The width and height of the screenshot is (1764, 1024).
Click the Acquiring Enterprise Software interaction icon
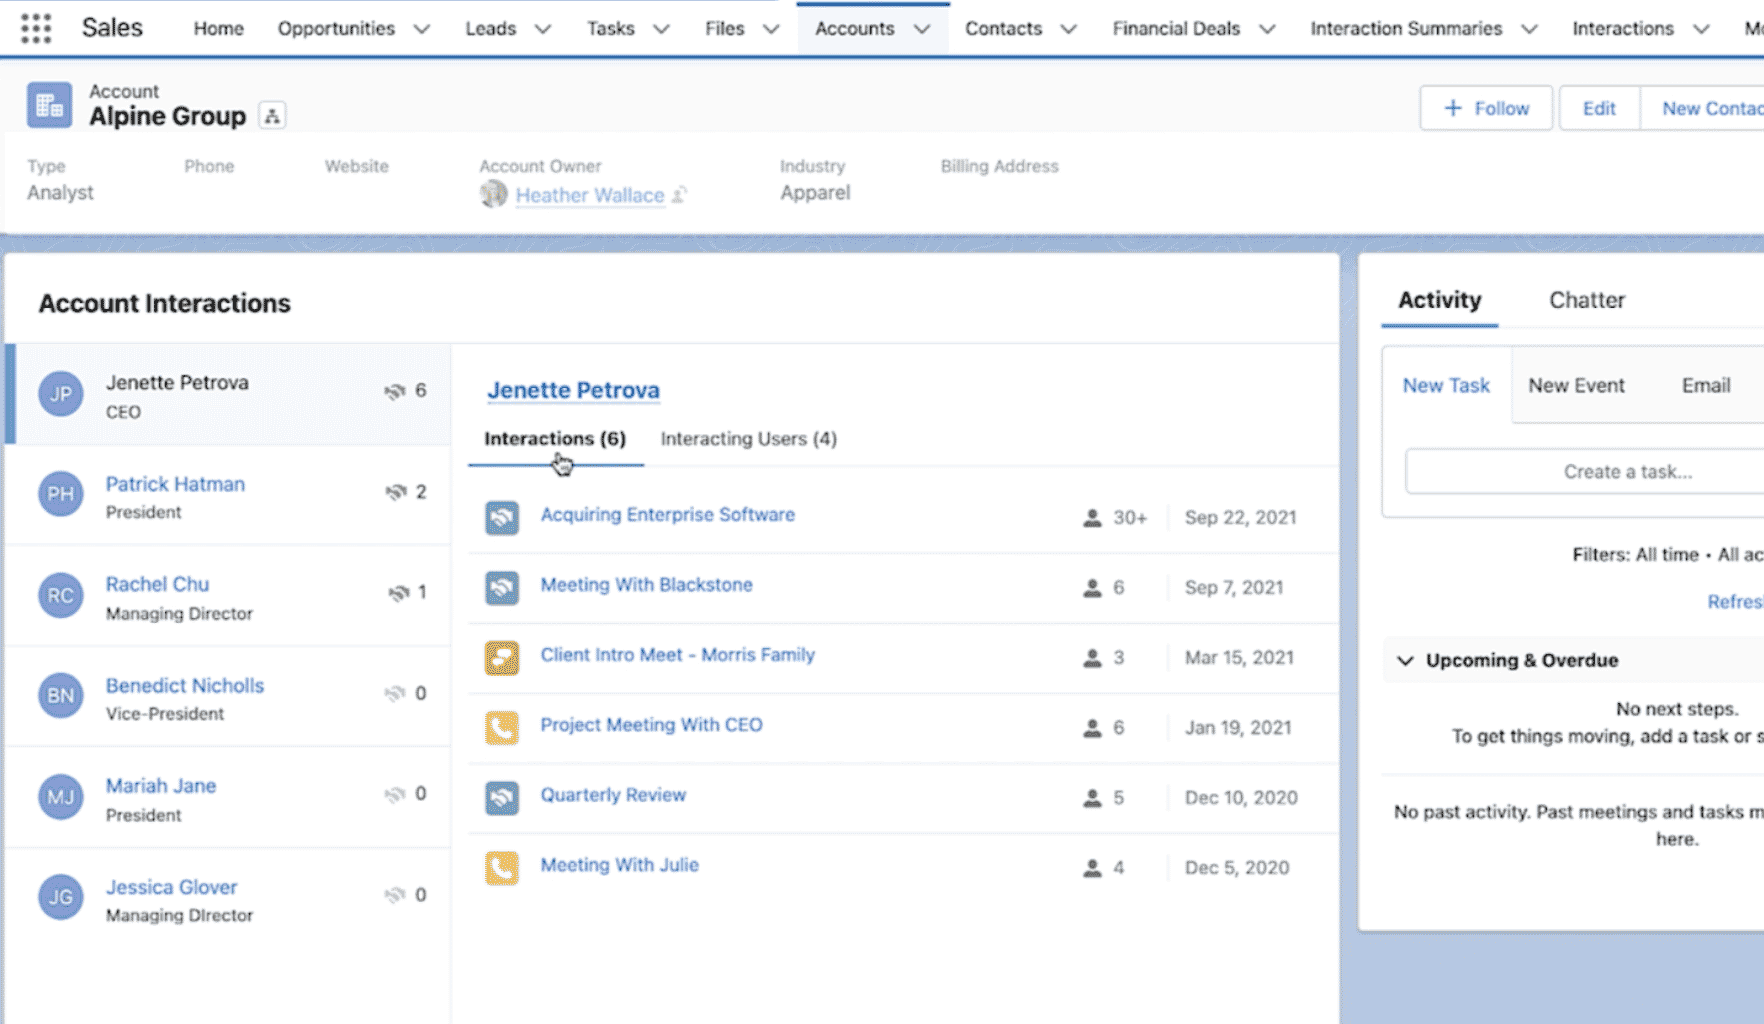[502, 517]
